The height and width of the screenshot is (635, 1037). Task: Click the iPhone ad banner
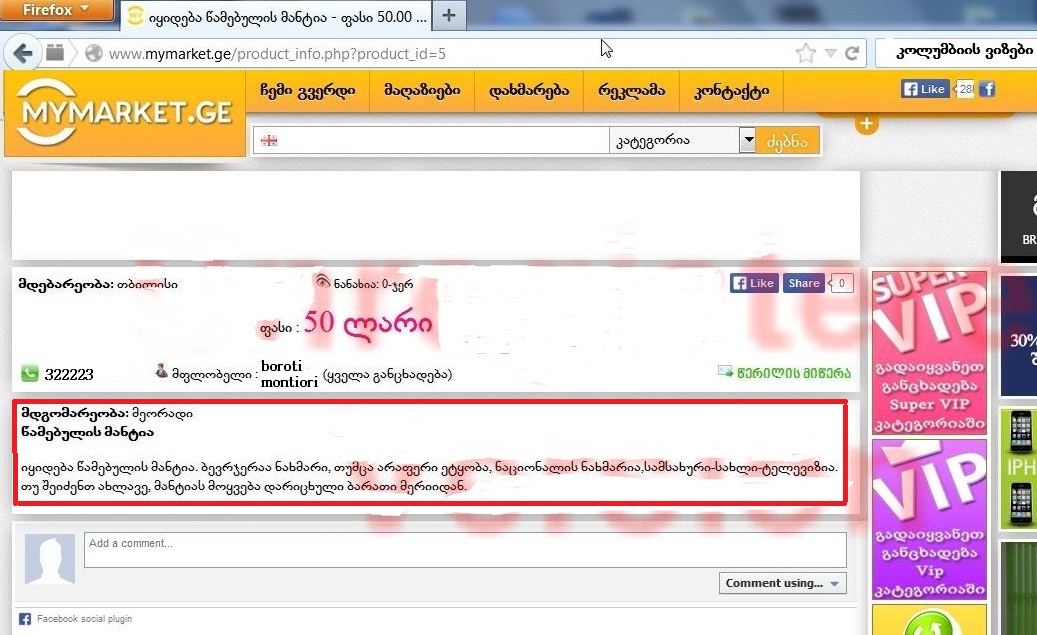click(1018, 468)
